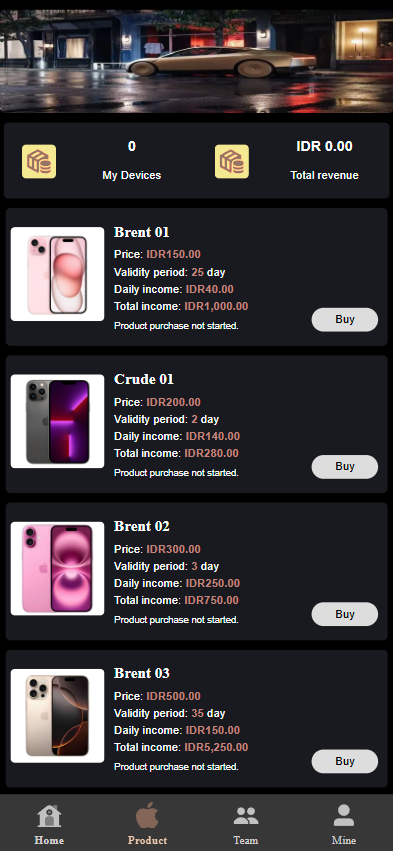Select the Crude 01 product title

pyautogui.click(x=144, y=379)
